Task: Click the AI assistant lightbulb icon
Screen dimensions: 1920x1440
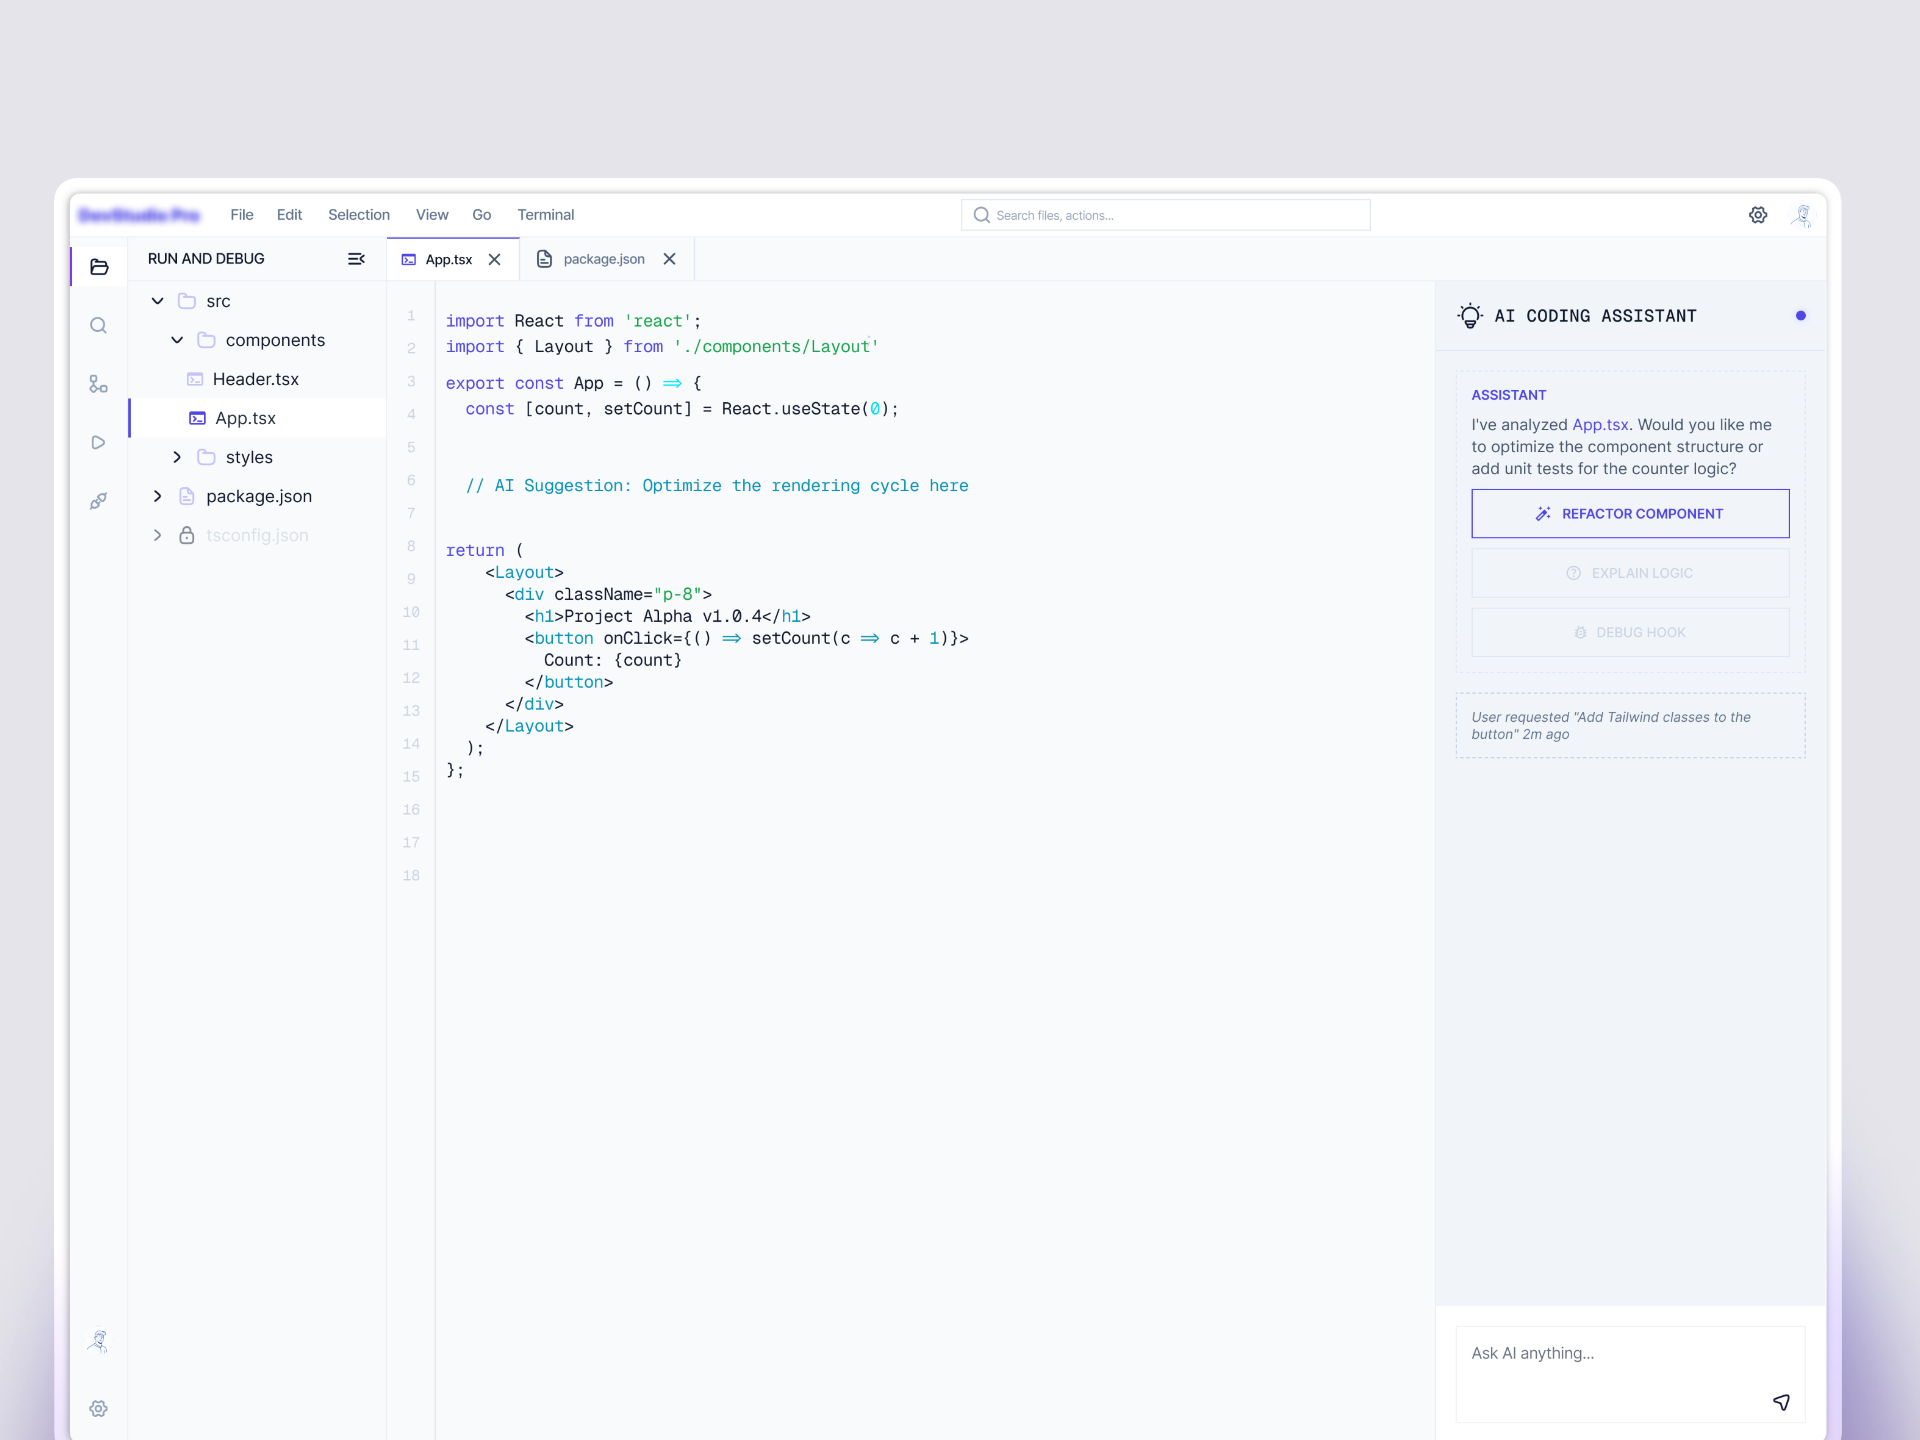Action: [x=1470, y=316]
